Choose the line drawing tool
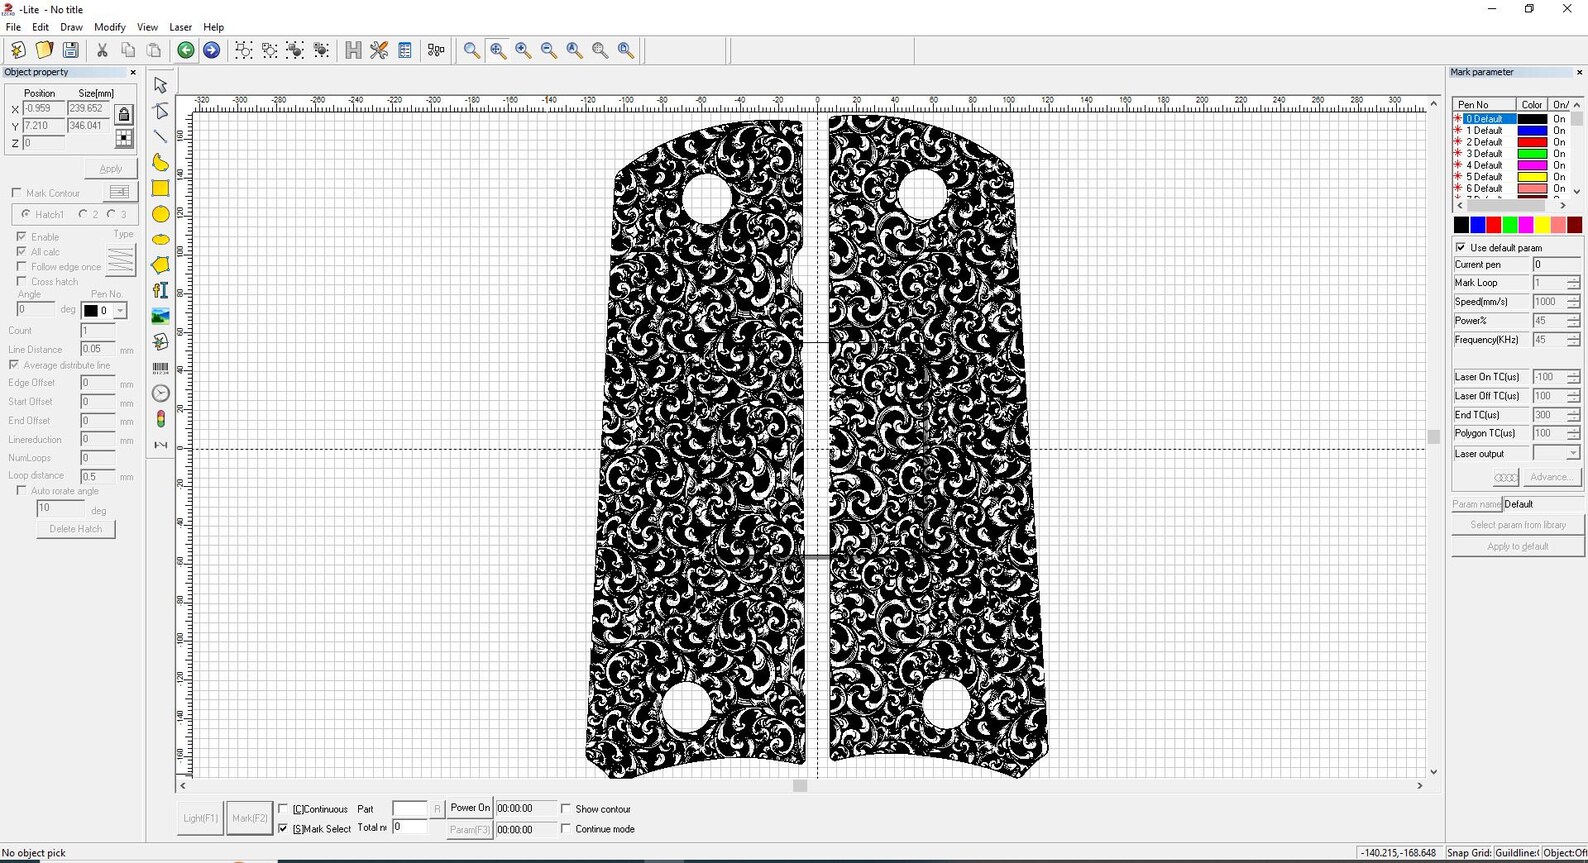Screen dimensions: 1588x863 (x=160, y=136)
